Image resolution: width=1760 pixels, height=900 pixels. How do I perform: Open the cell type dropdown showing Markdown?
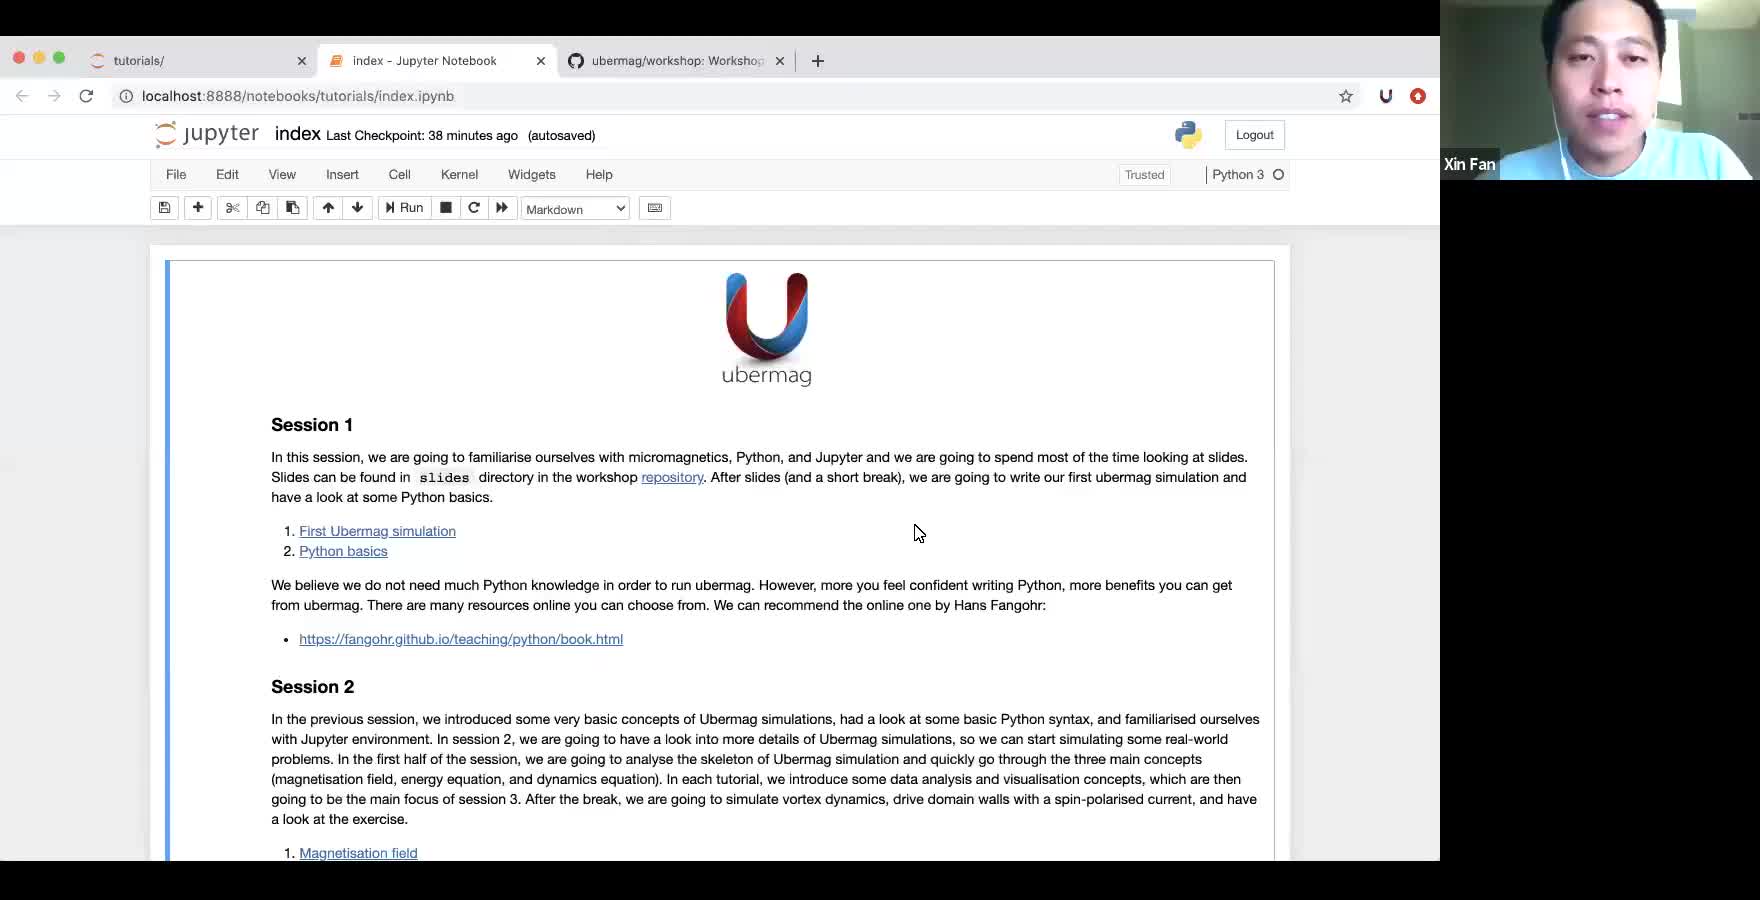(575, 209)
